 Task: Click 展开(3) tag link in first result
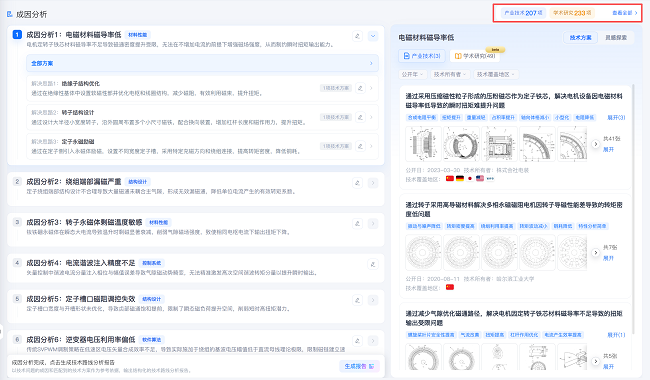pos(616,118)
